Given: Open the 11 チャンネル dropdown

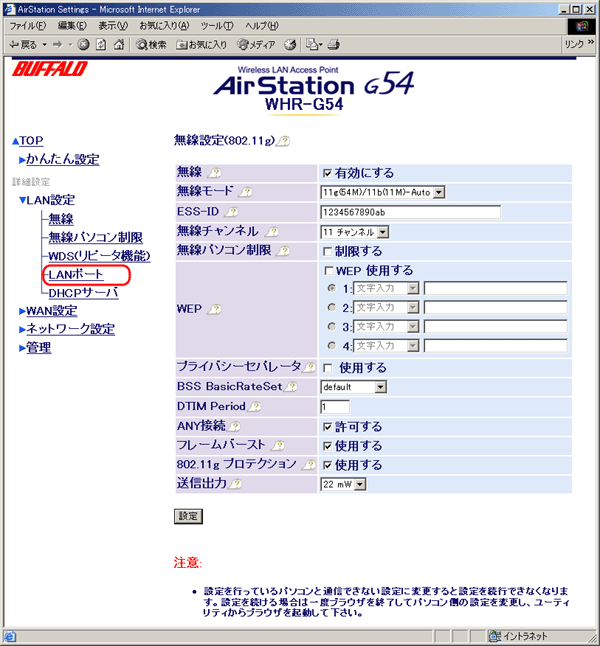Looking at the screenshot, I should point(354,232).
